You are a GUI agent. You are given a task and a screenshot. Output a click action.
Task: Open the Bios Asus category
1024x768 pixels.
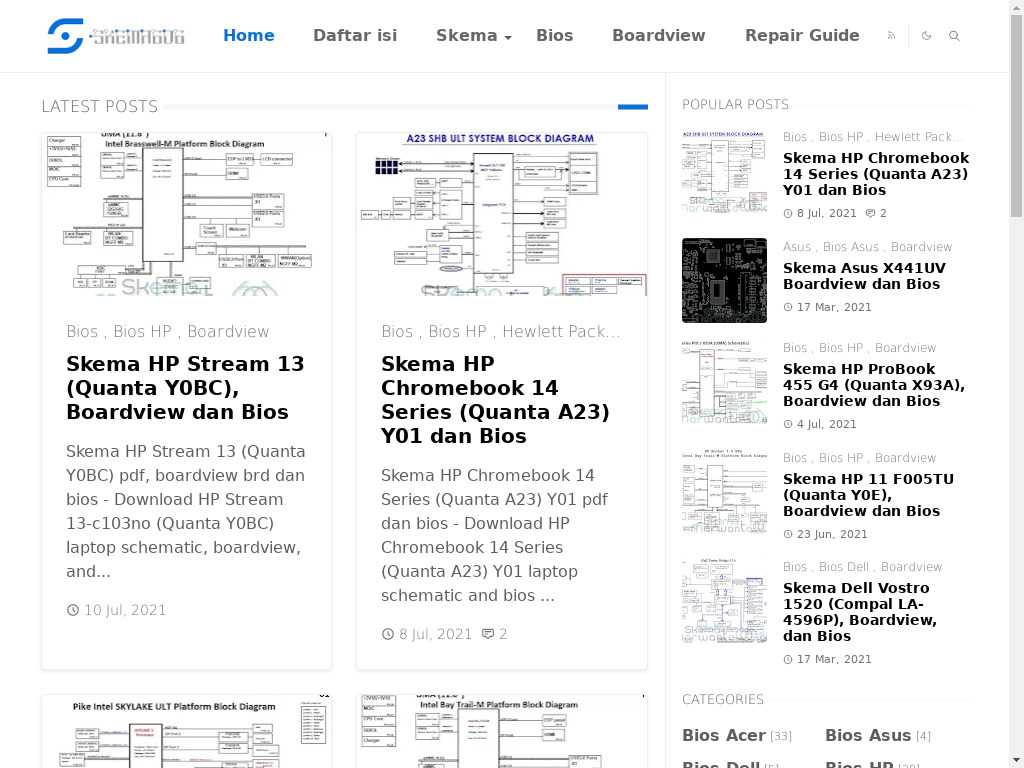(868, 735)
